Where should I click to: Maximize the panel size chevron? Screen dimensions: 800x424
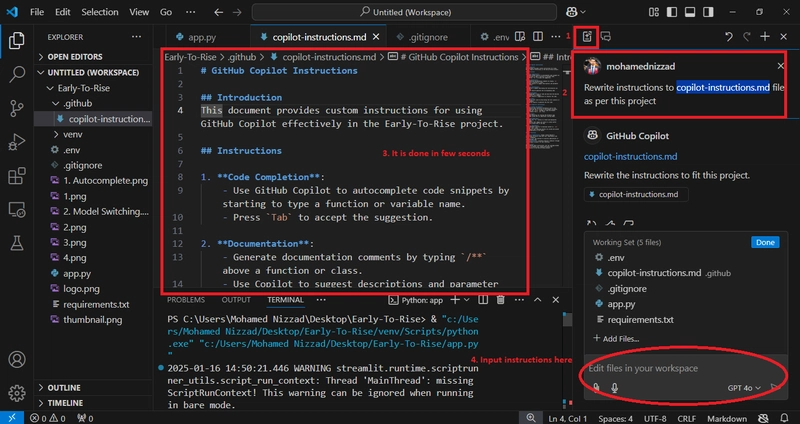point(537,300)
